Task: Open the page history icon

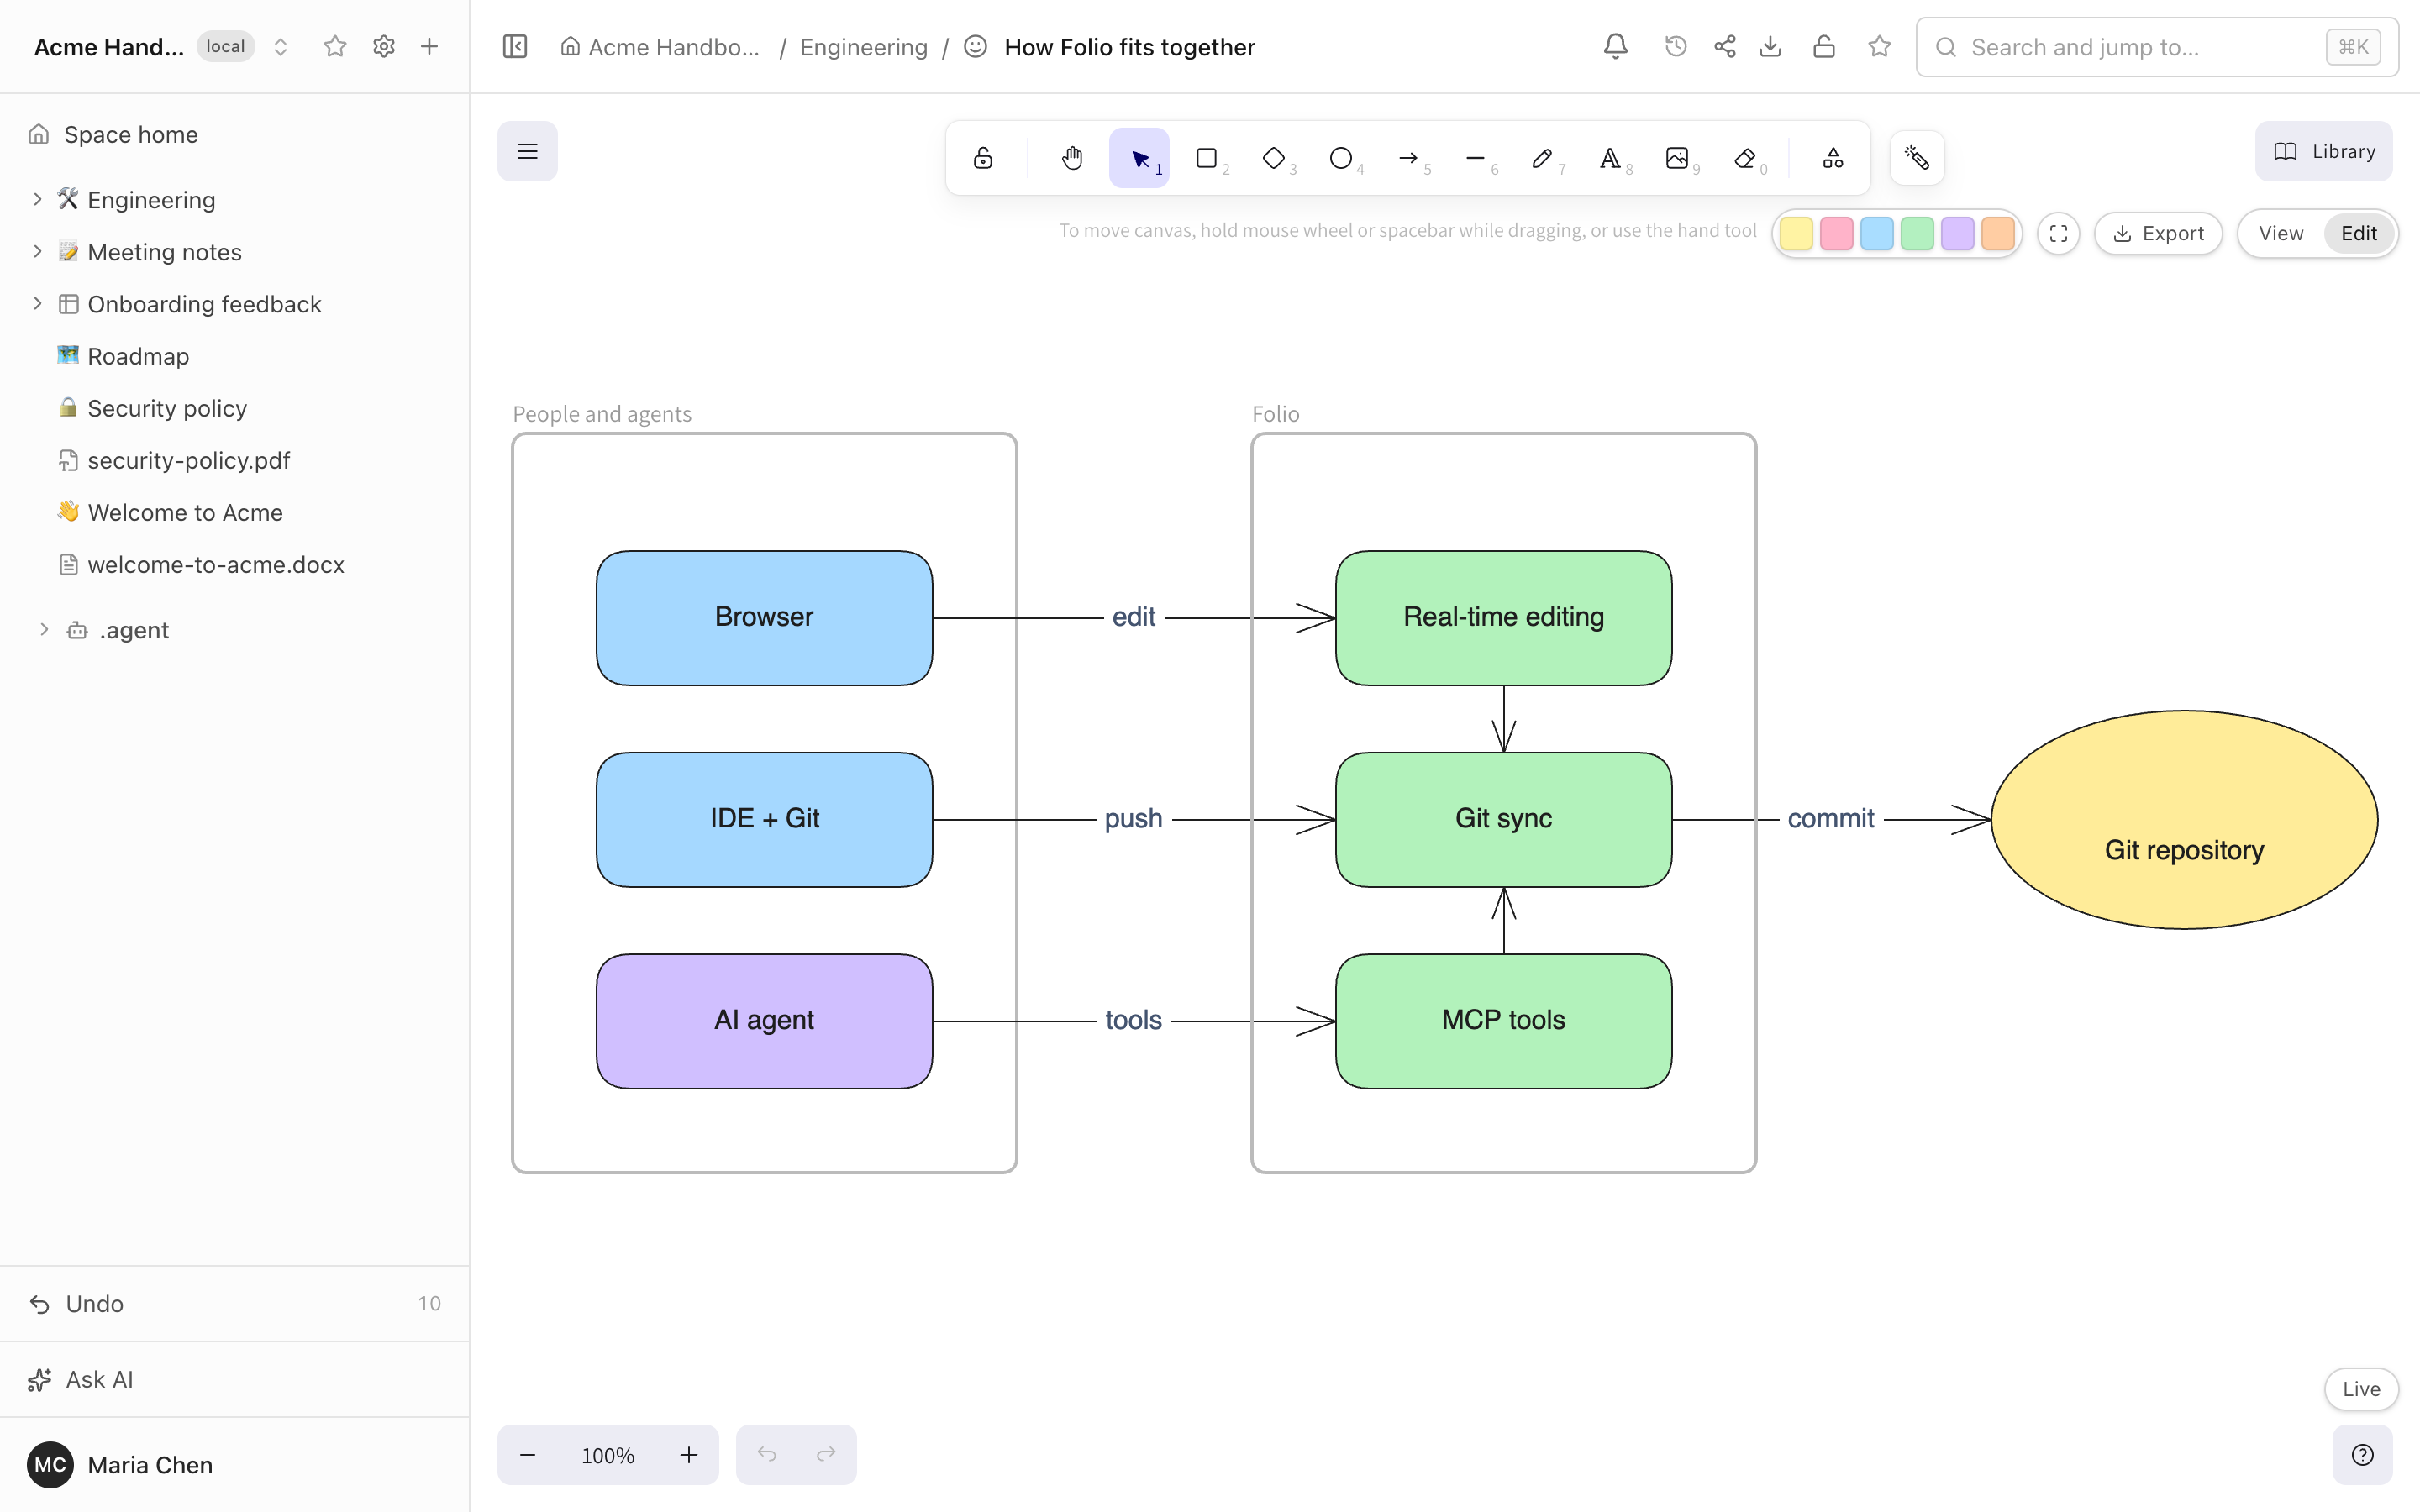Action: coord(1676,46)
